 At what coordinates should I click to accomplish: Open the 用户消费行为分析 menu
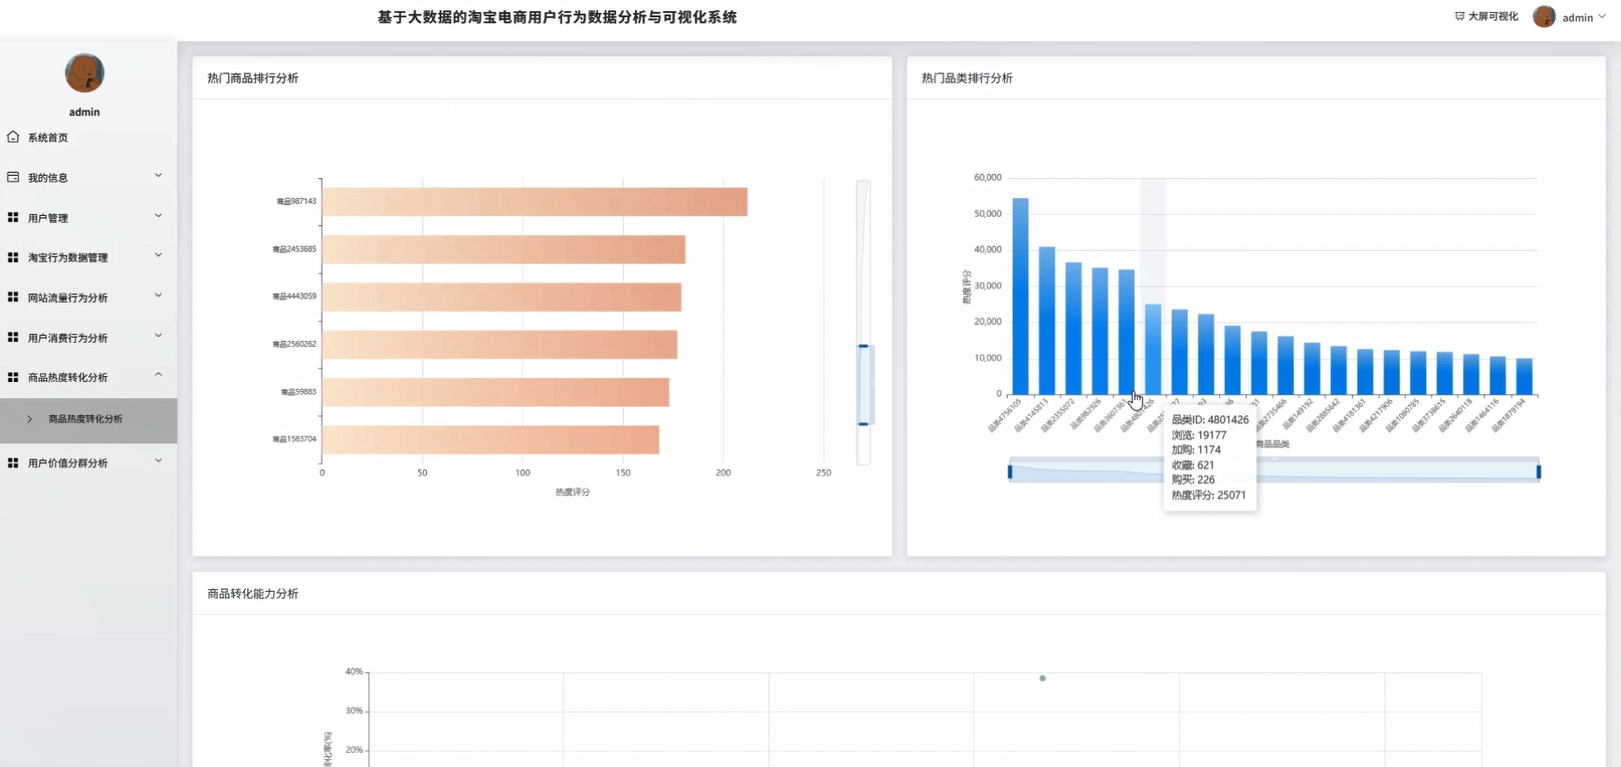[88, 337]
